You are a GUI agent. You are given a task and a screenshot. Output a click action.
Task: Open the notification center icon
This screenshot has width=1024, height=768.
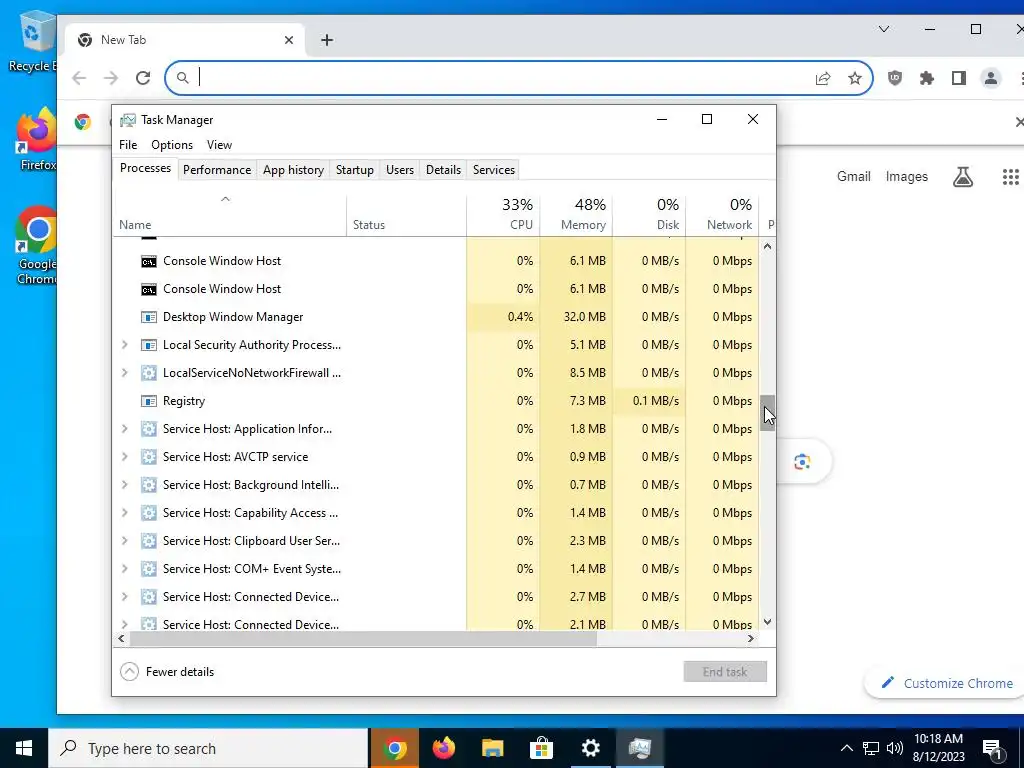[x=992, y=748]
